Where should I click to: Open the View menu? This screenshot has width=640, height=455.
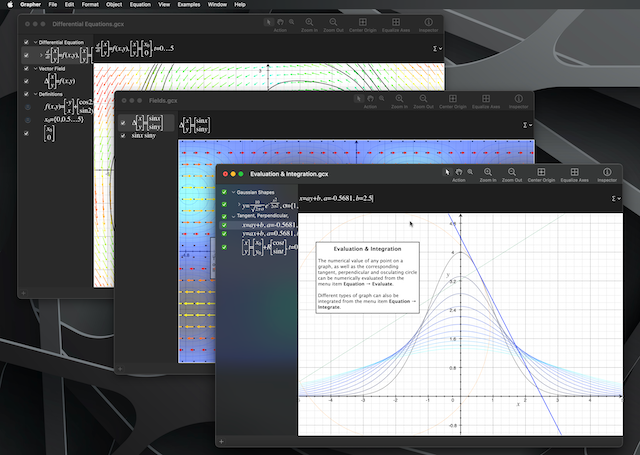pyautogui.click(x=164, y=4)
